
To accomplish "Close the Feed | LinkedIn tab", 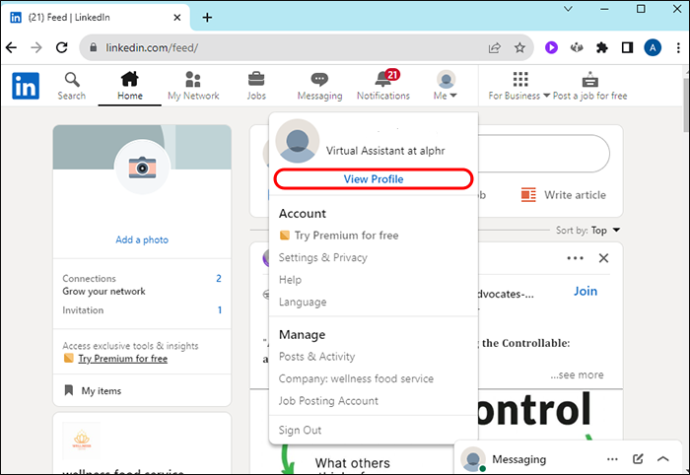I will 177,18.
